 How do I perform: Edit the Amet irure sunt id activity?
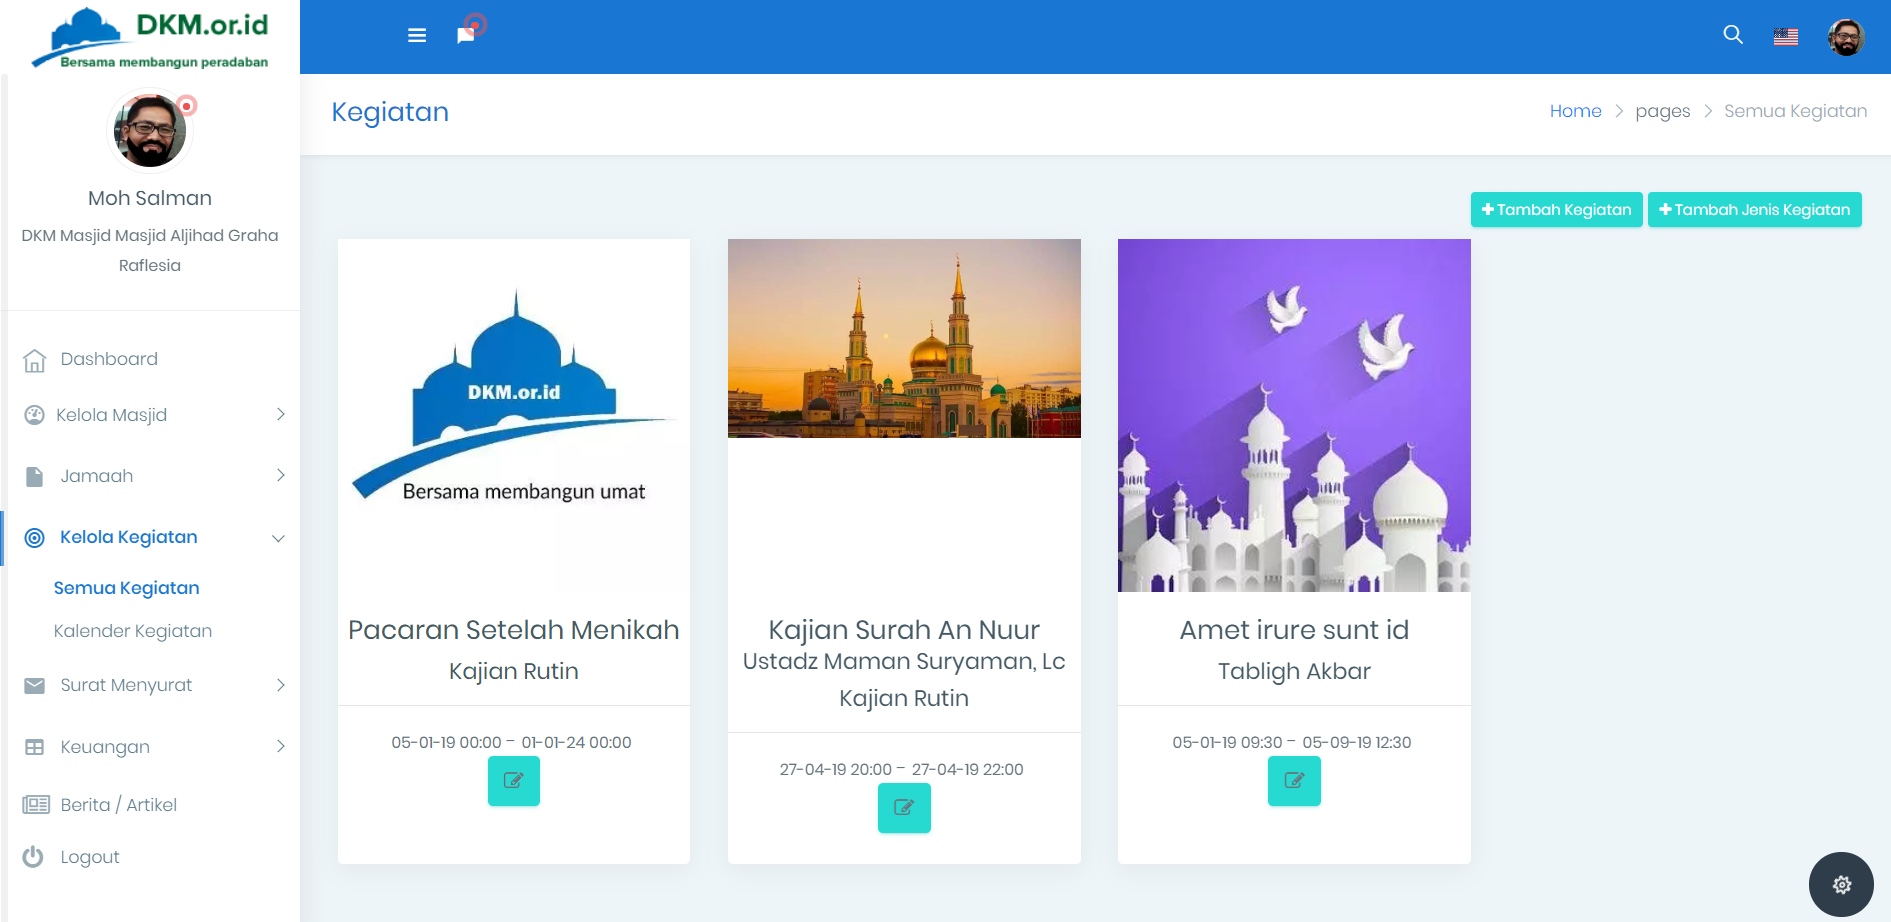(1294, 781)
